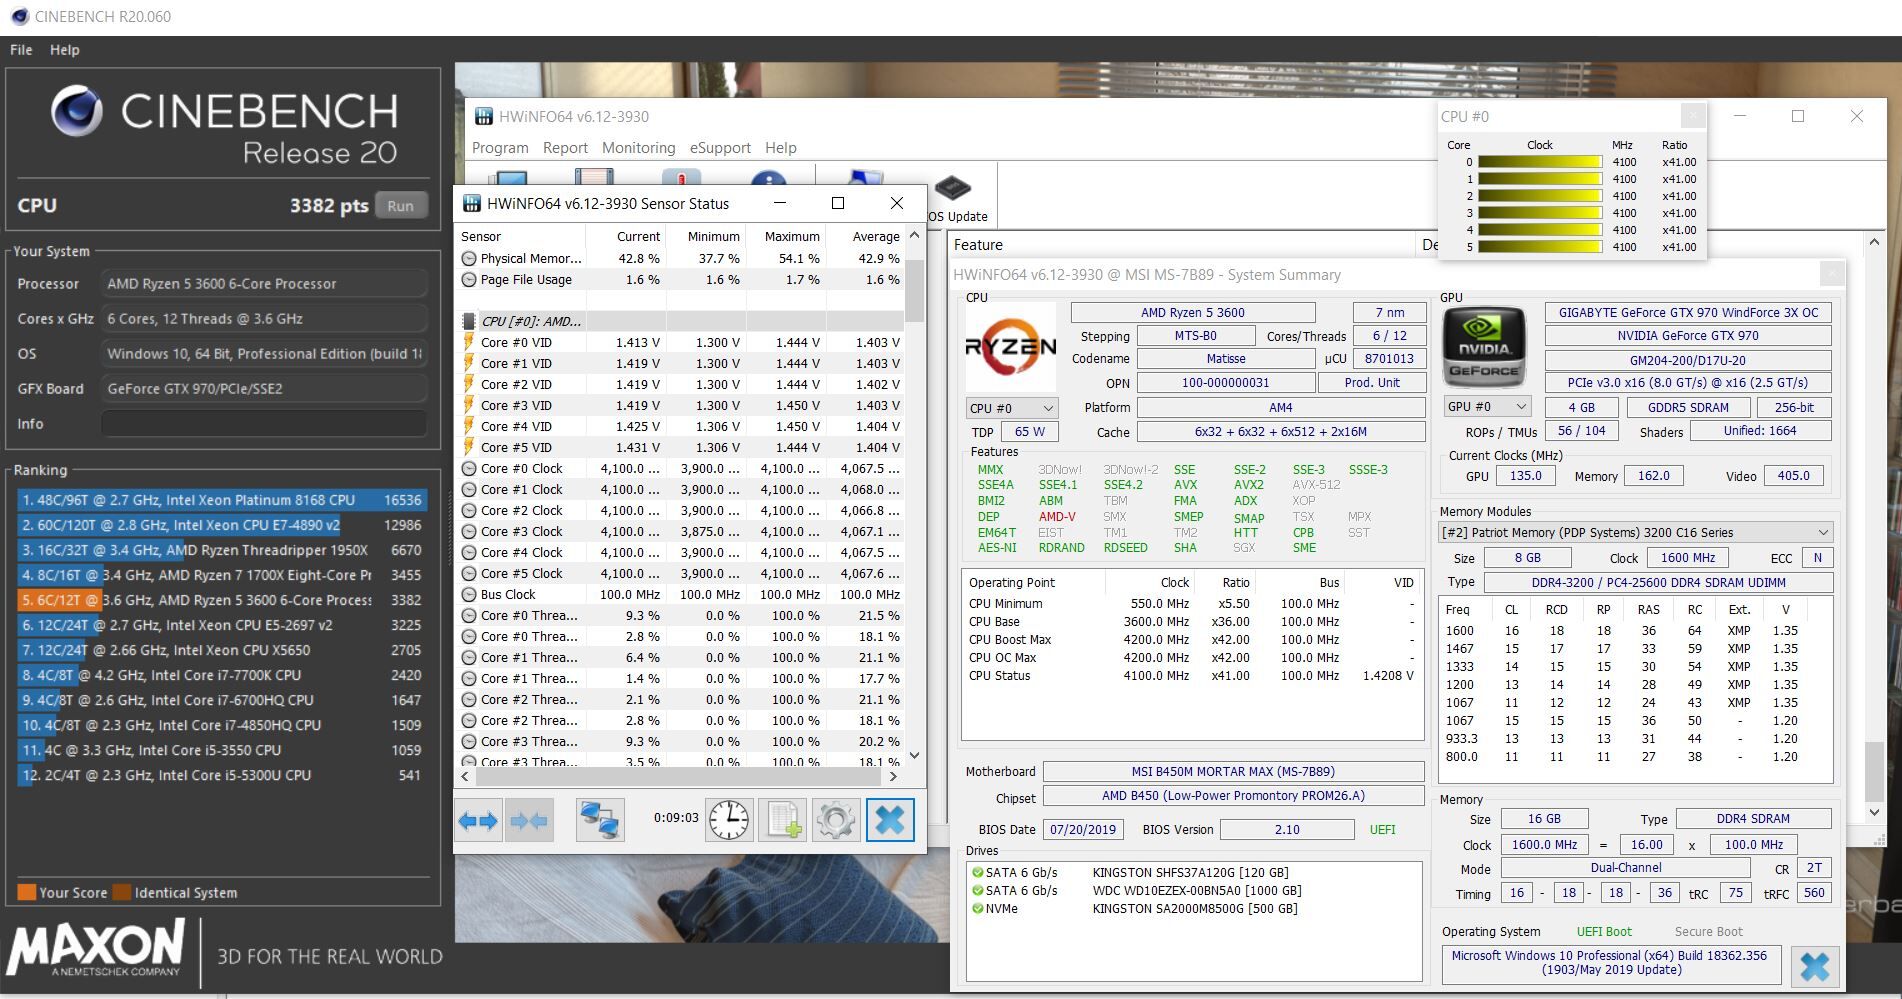The image size is (1902, 999).
Task: Click the icon beside Page File Usage row
Action: [468, 279]
